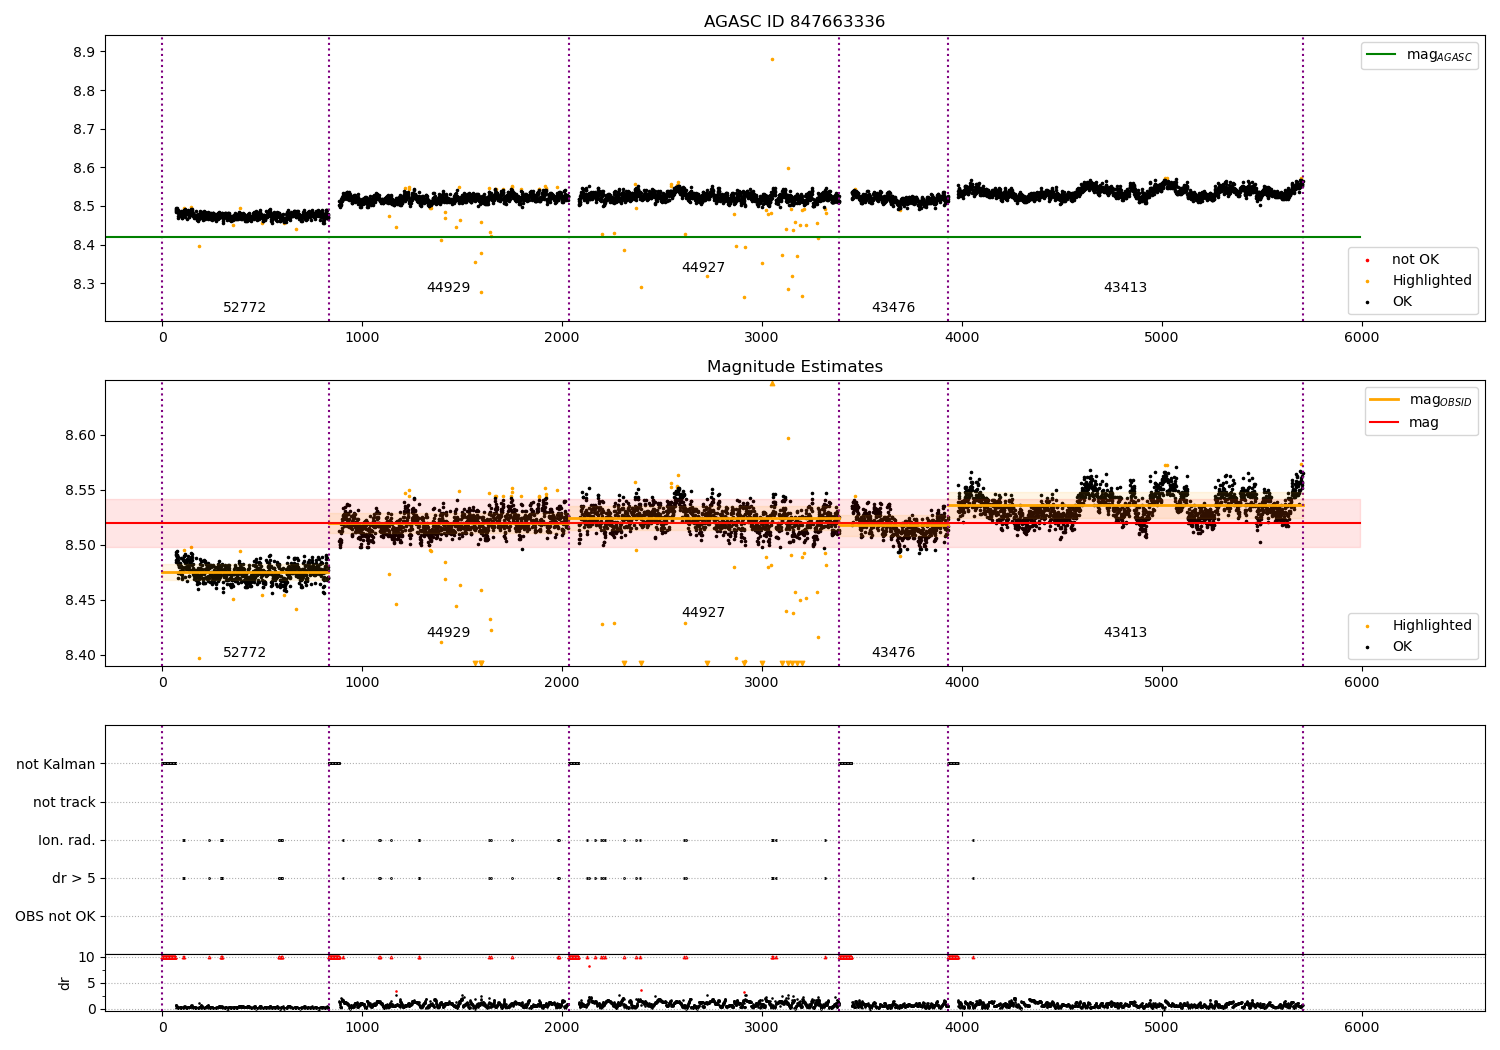Click the 8.50 y-axis tick label

[x=80, y=546]
